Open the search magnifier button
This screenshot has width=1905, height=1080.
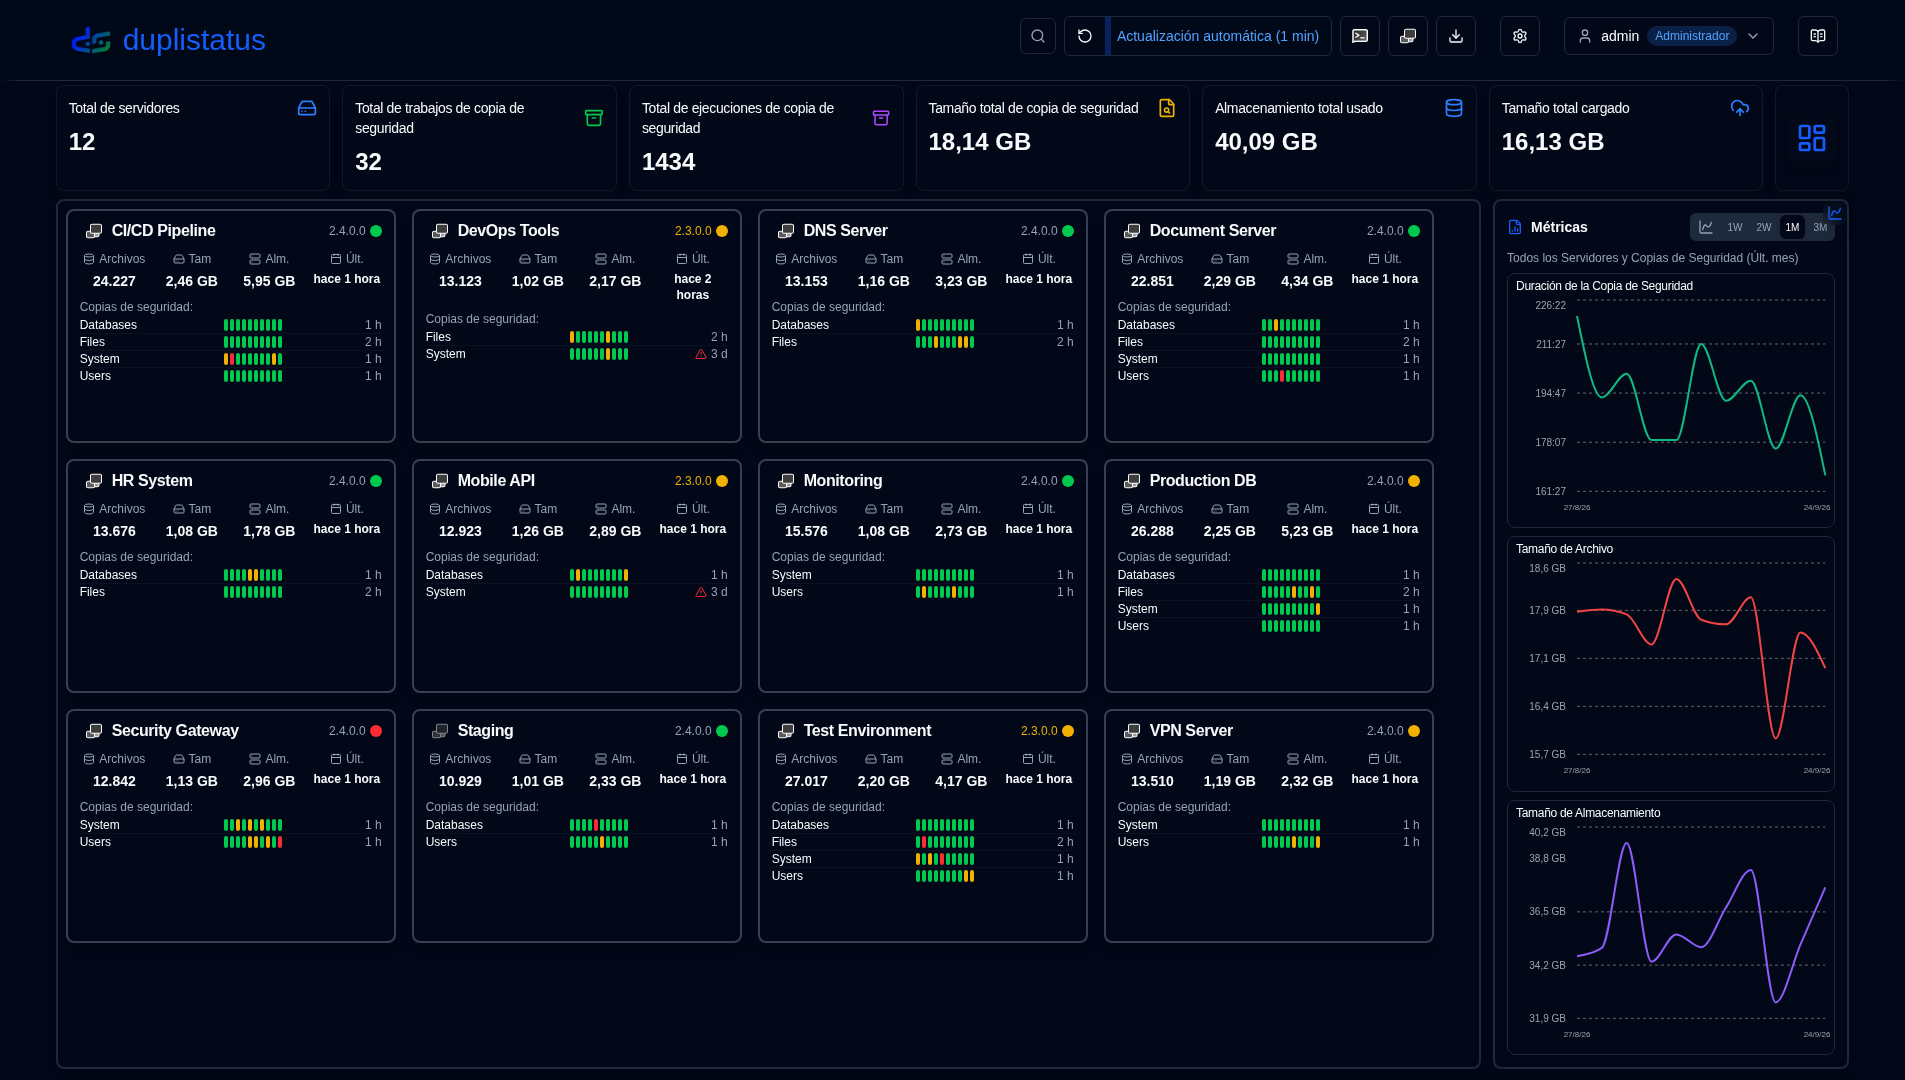(x=1038, y=36)
